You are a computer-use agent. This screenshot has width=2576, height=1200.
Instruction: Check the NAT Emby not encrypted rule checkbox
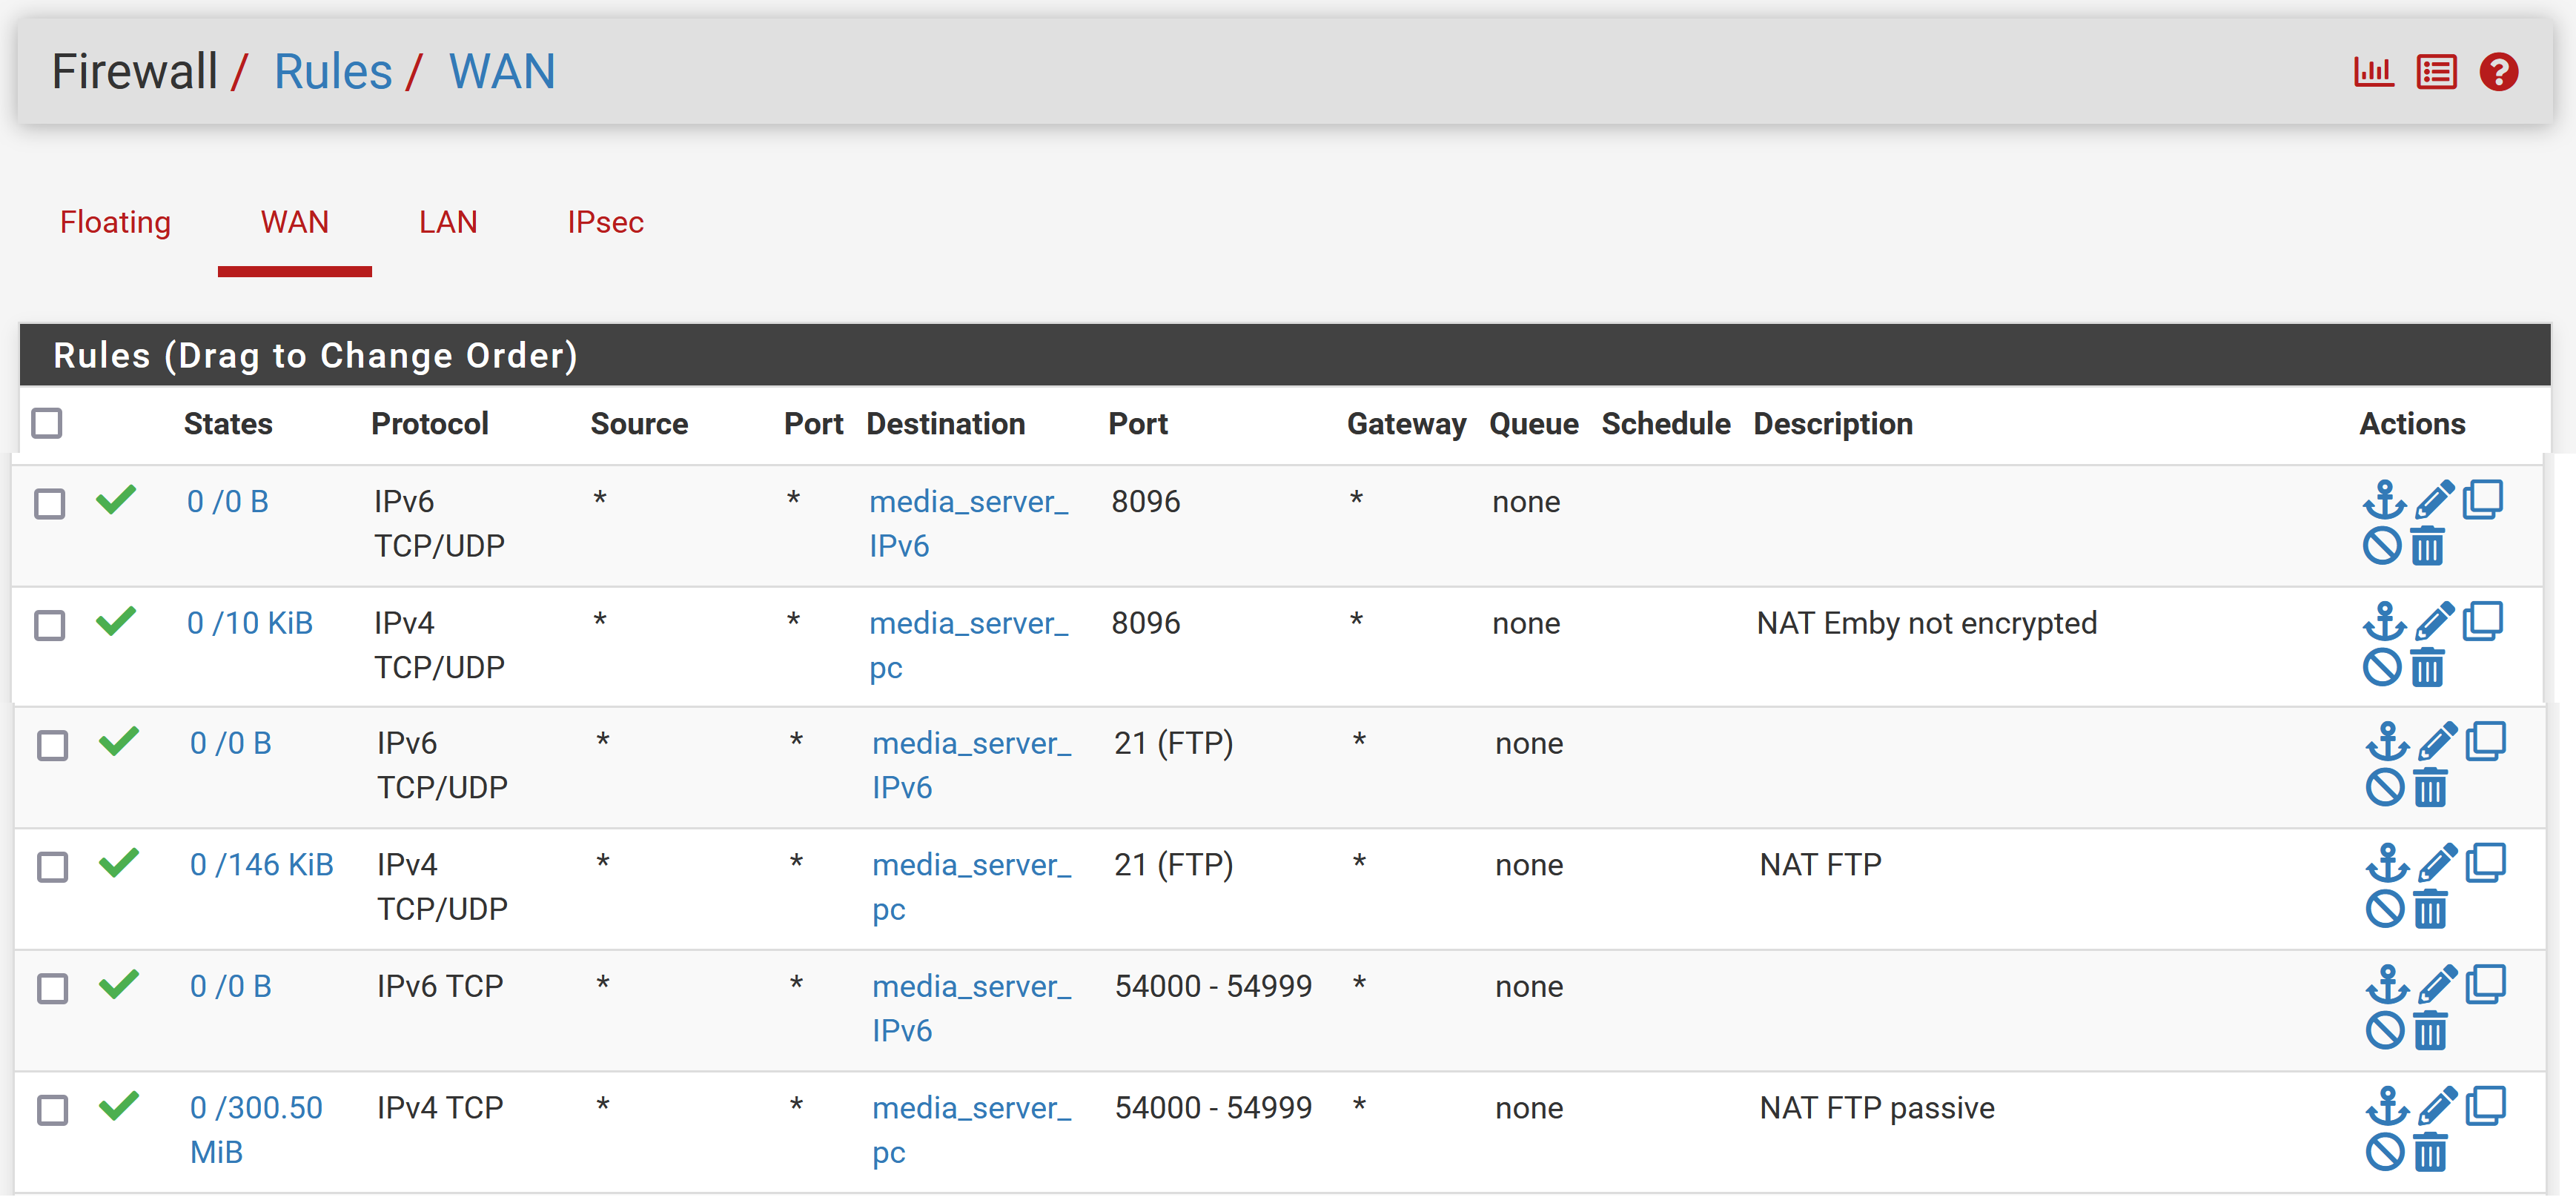coord(50,626)
